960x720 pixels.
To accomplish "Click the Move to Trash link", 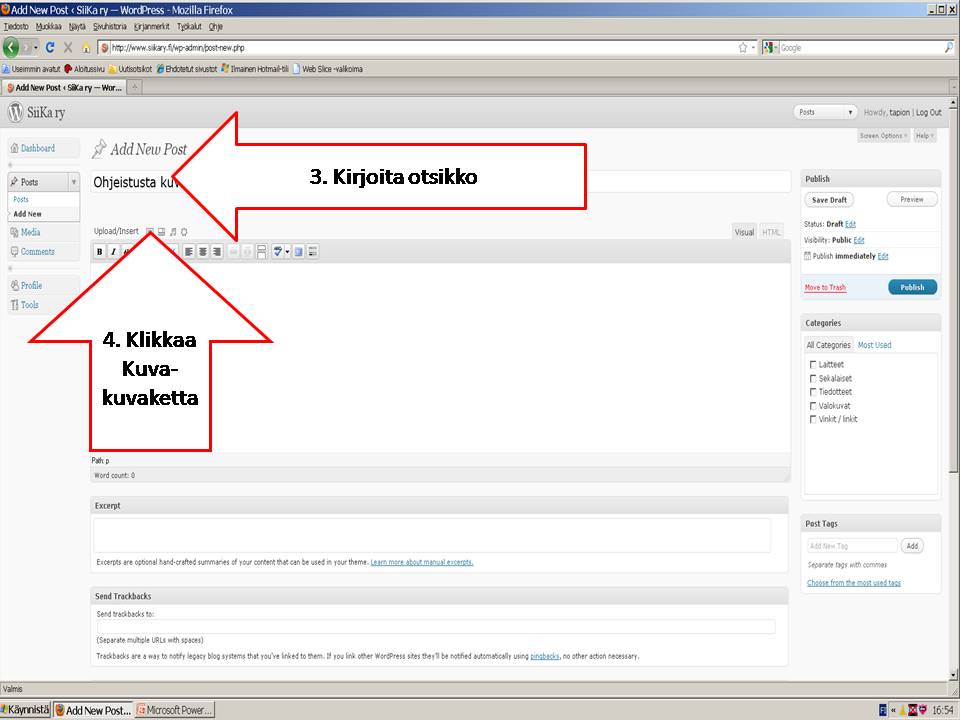I will coord(825,288).
